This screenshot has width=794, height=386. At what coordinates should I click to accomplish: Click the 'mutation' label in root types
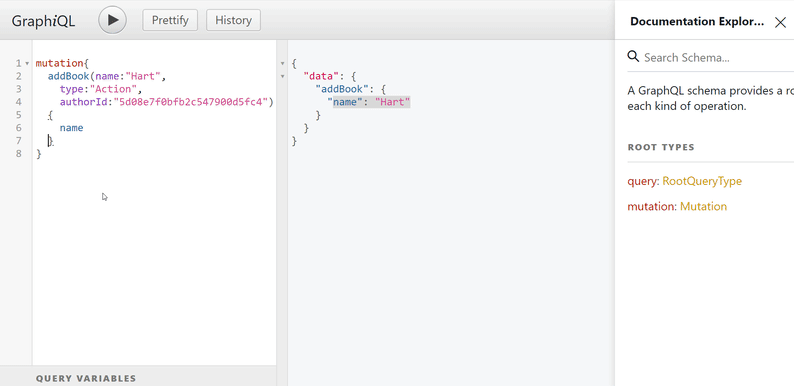651,207
